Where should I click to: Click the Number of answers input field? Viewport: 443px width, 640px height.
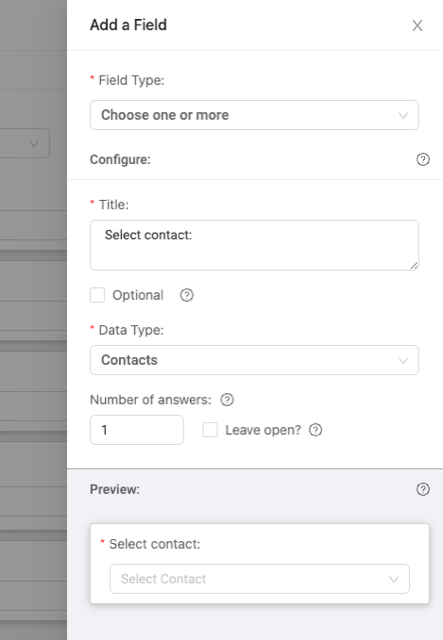click(x=137, y=430)
